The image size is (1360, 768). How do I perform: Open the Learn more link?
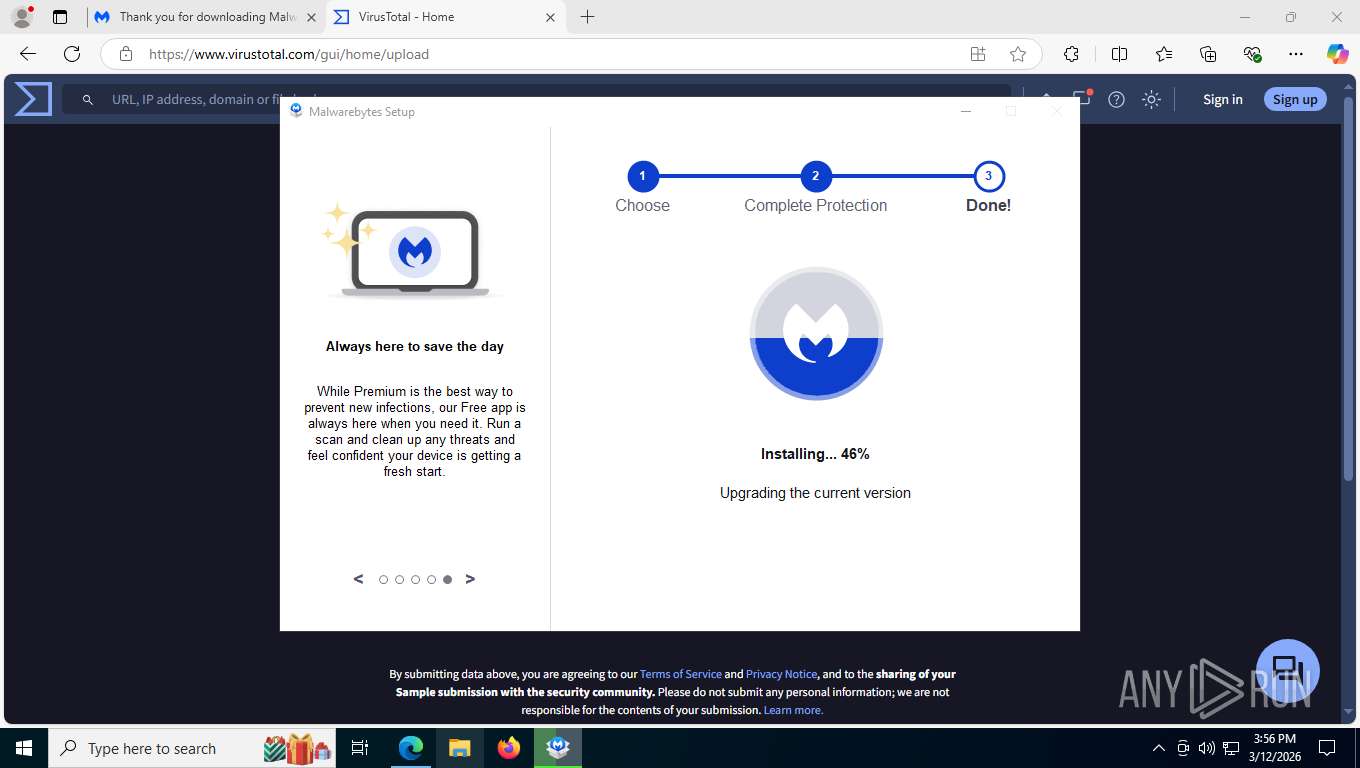(x=793, y=710)
